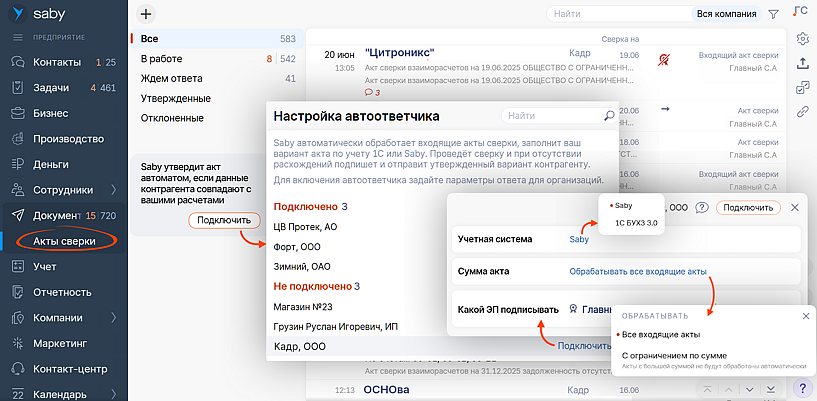Open the hamburger menu under Saby logo
Viewport: 817px width, 401px height.
click(x=17, y=37)
